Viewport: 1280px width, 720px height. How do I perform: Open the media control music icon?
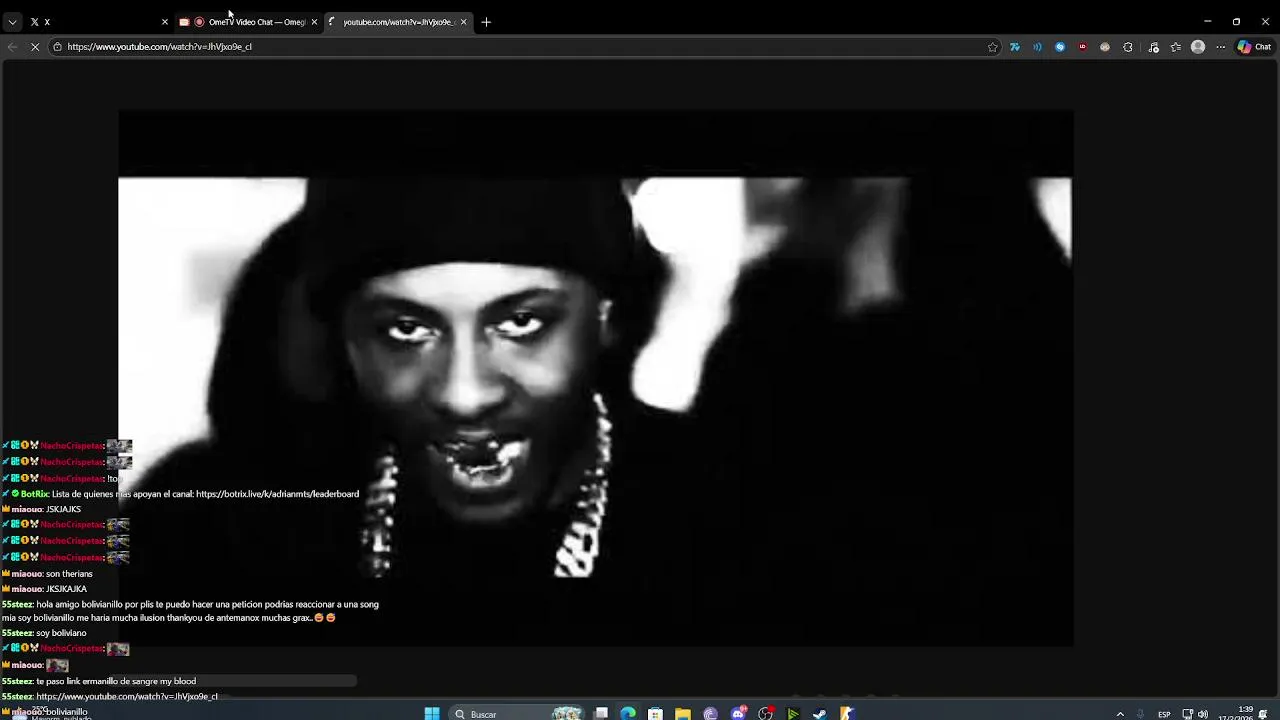[x=1153, y=47]
